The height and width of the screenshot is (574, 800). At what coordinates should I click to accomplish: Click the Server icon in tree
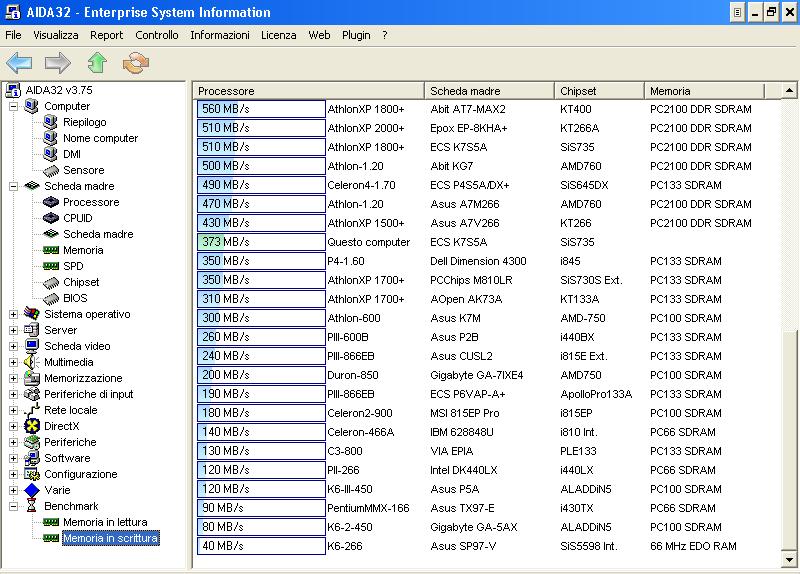pos(32,330)
